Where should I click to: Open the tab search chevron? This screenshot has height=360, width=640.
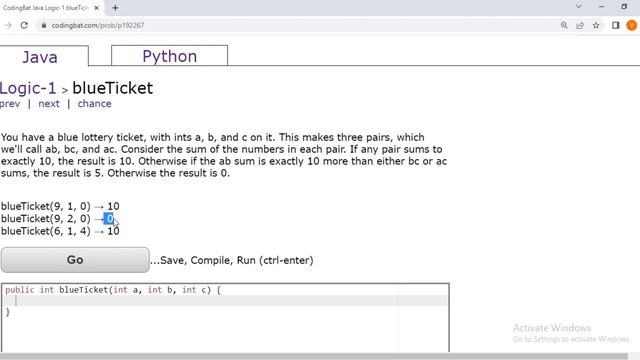[579, 7]
